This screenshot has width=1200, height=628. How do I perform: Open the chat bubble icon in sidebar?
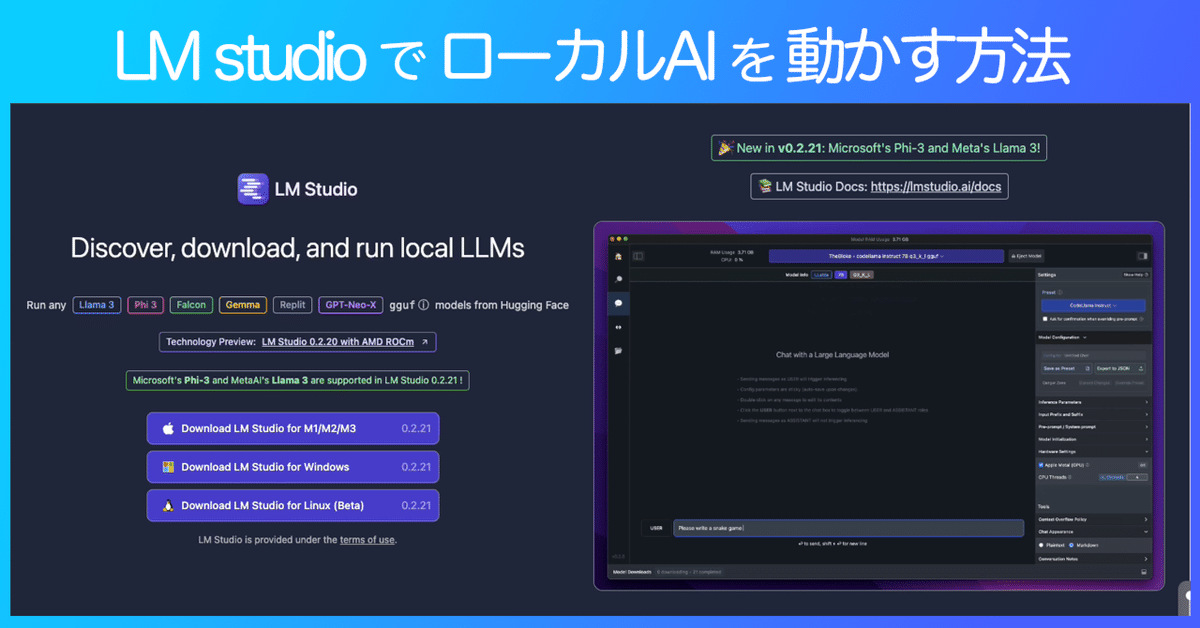pyautogui.click(x=617, y=302)
